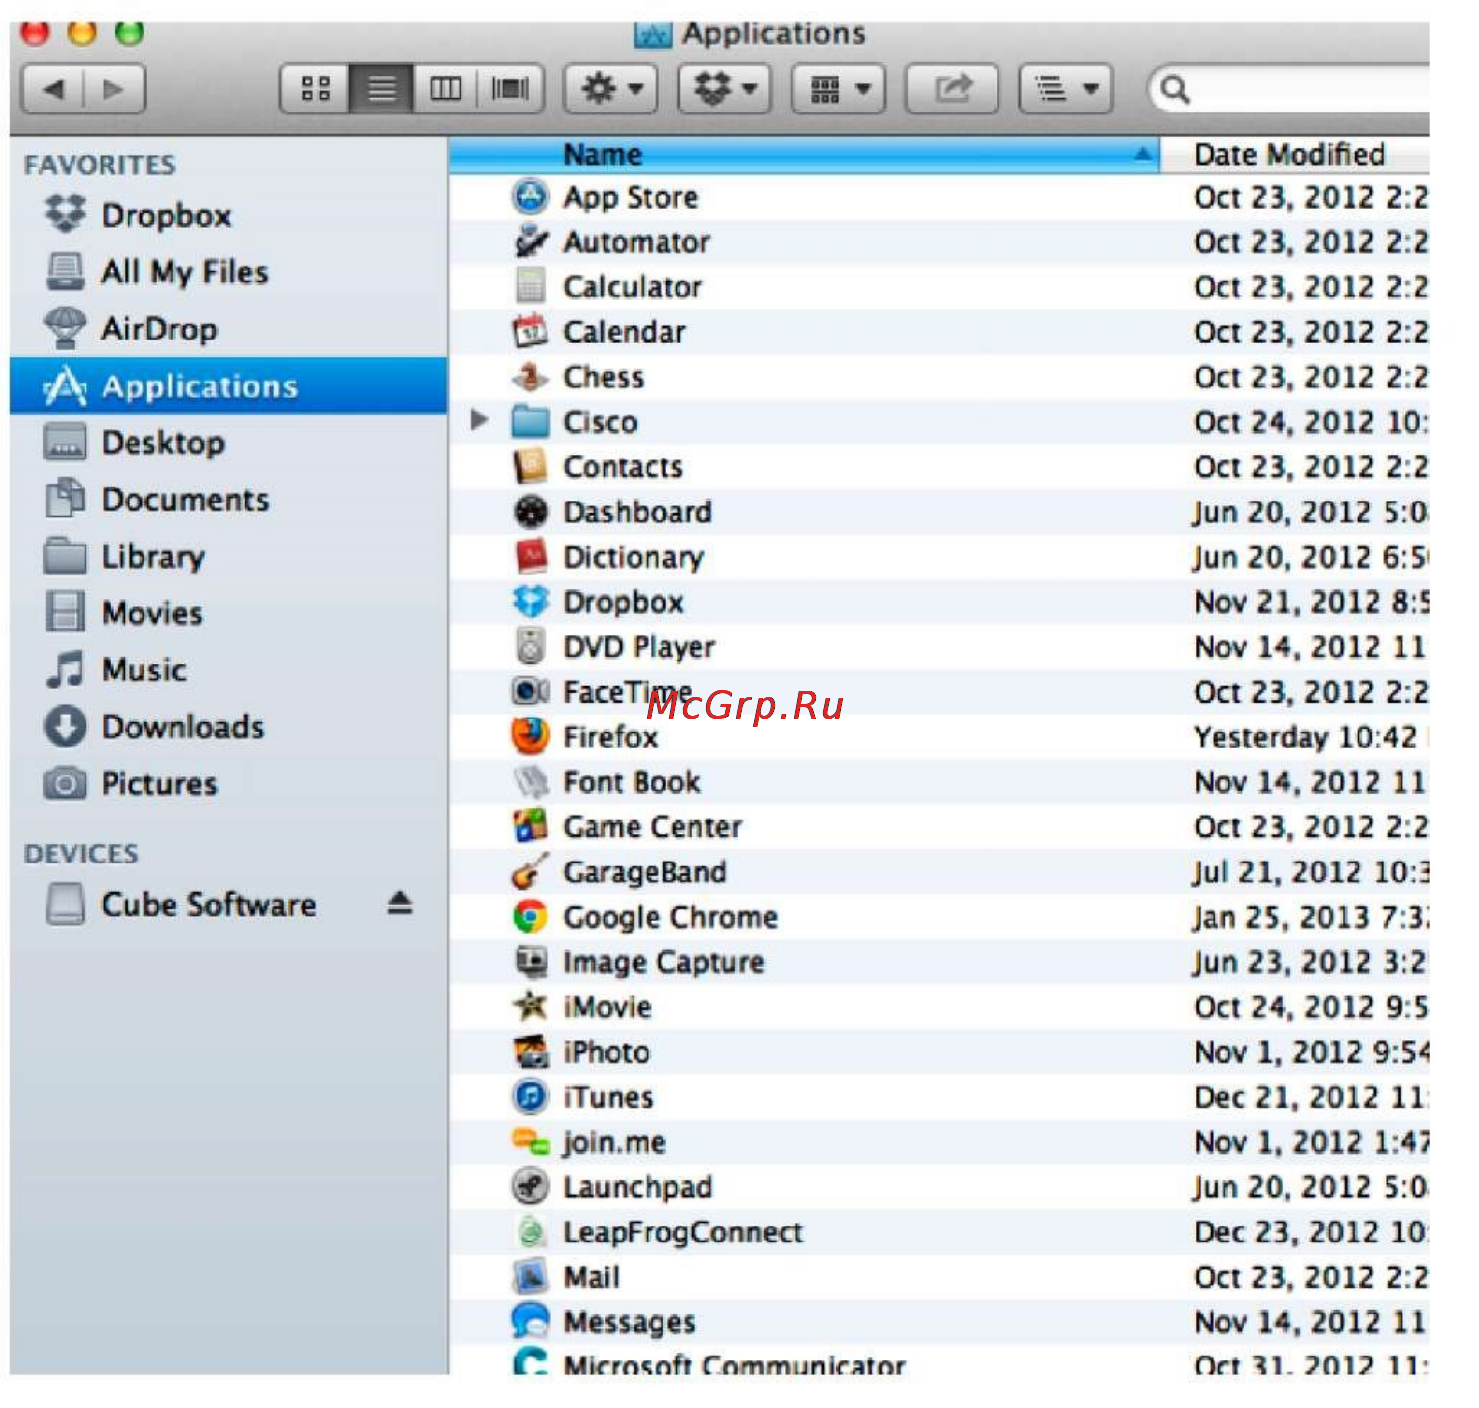The image size is (1479, 1408).
Task: Open Downloads in the sidebar
Action: [x=228, y=727]
